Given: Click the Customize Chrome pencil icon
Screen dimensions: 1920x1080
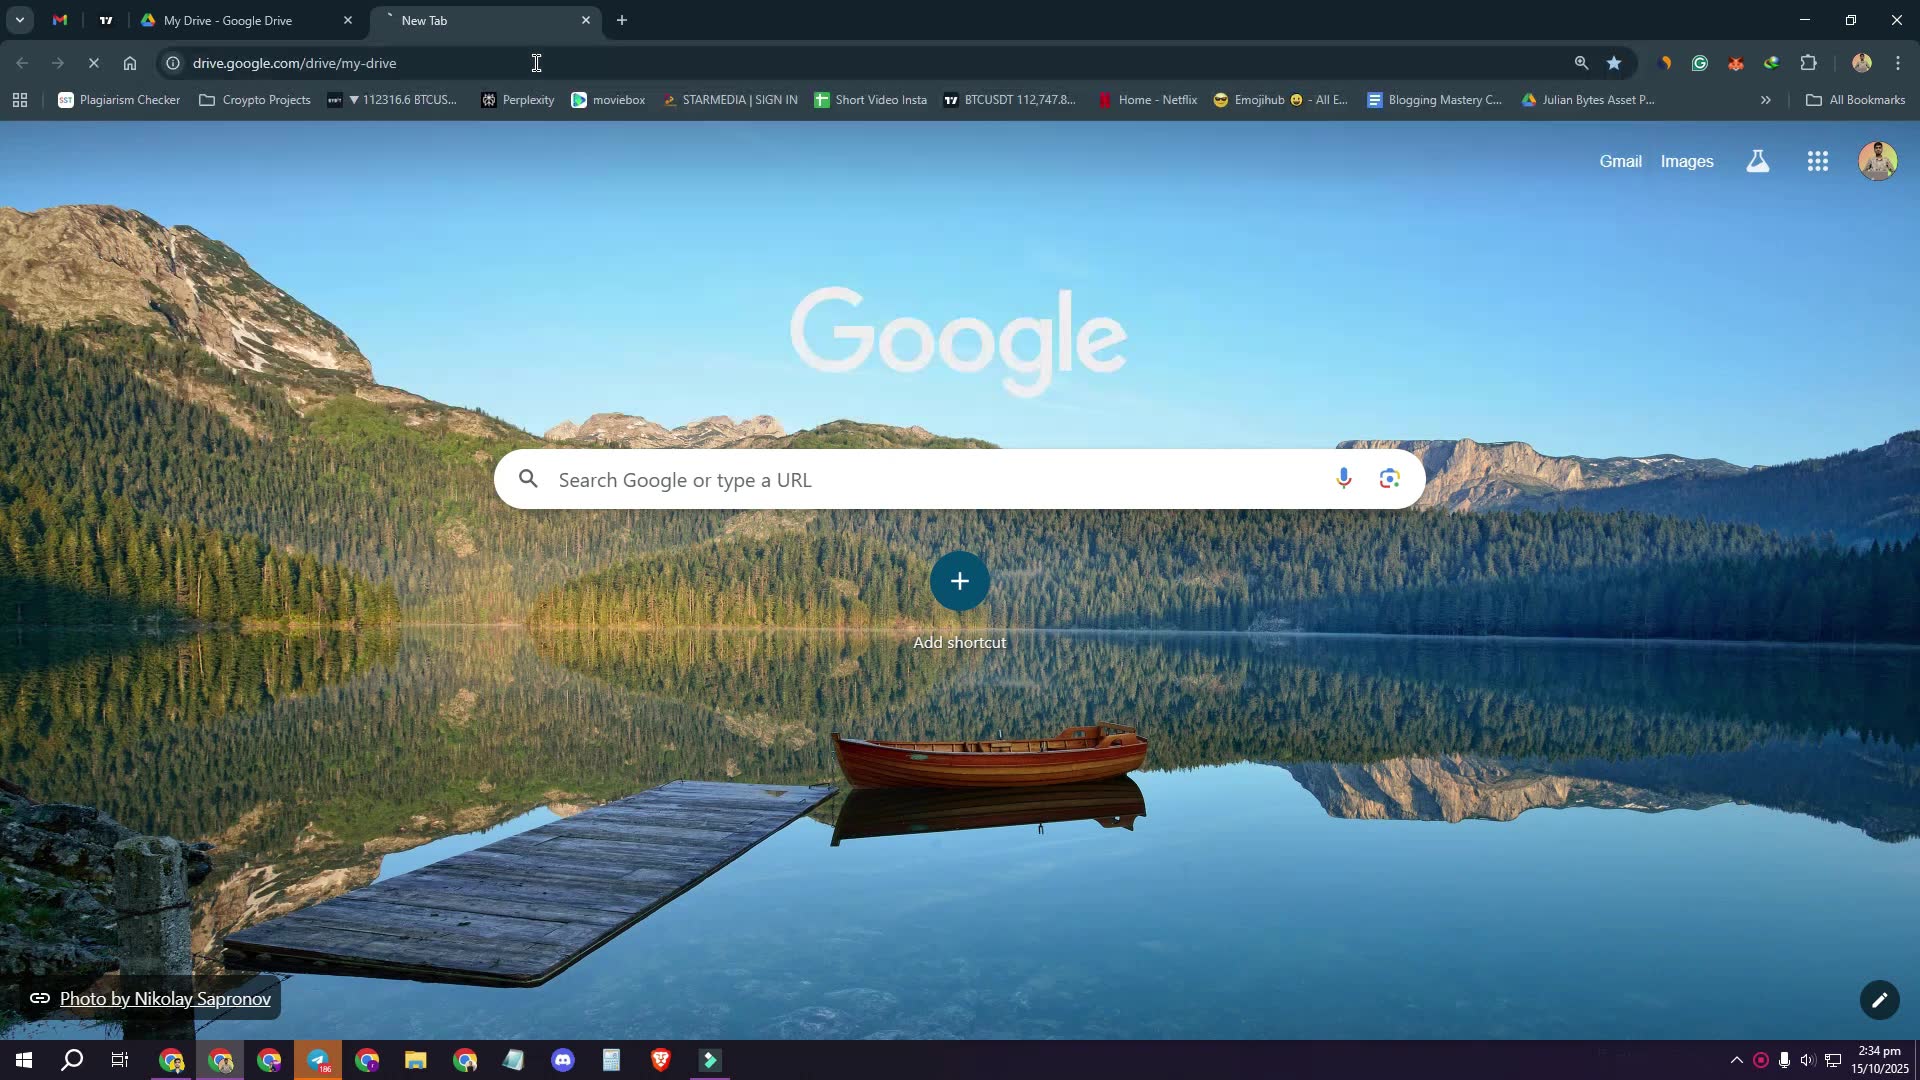Looking at the screenshot, I should 1879,1000.
